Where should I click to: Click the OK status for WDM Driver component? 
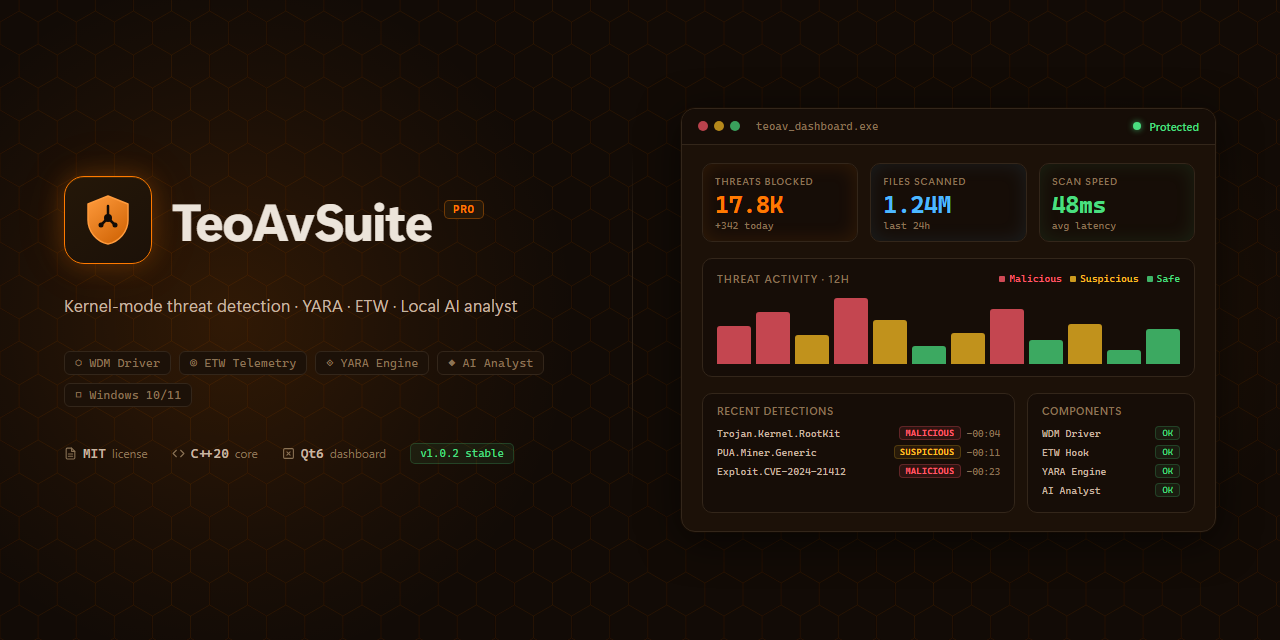tap(1167, 433)
